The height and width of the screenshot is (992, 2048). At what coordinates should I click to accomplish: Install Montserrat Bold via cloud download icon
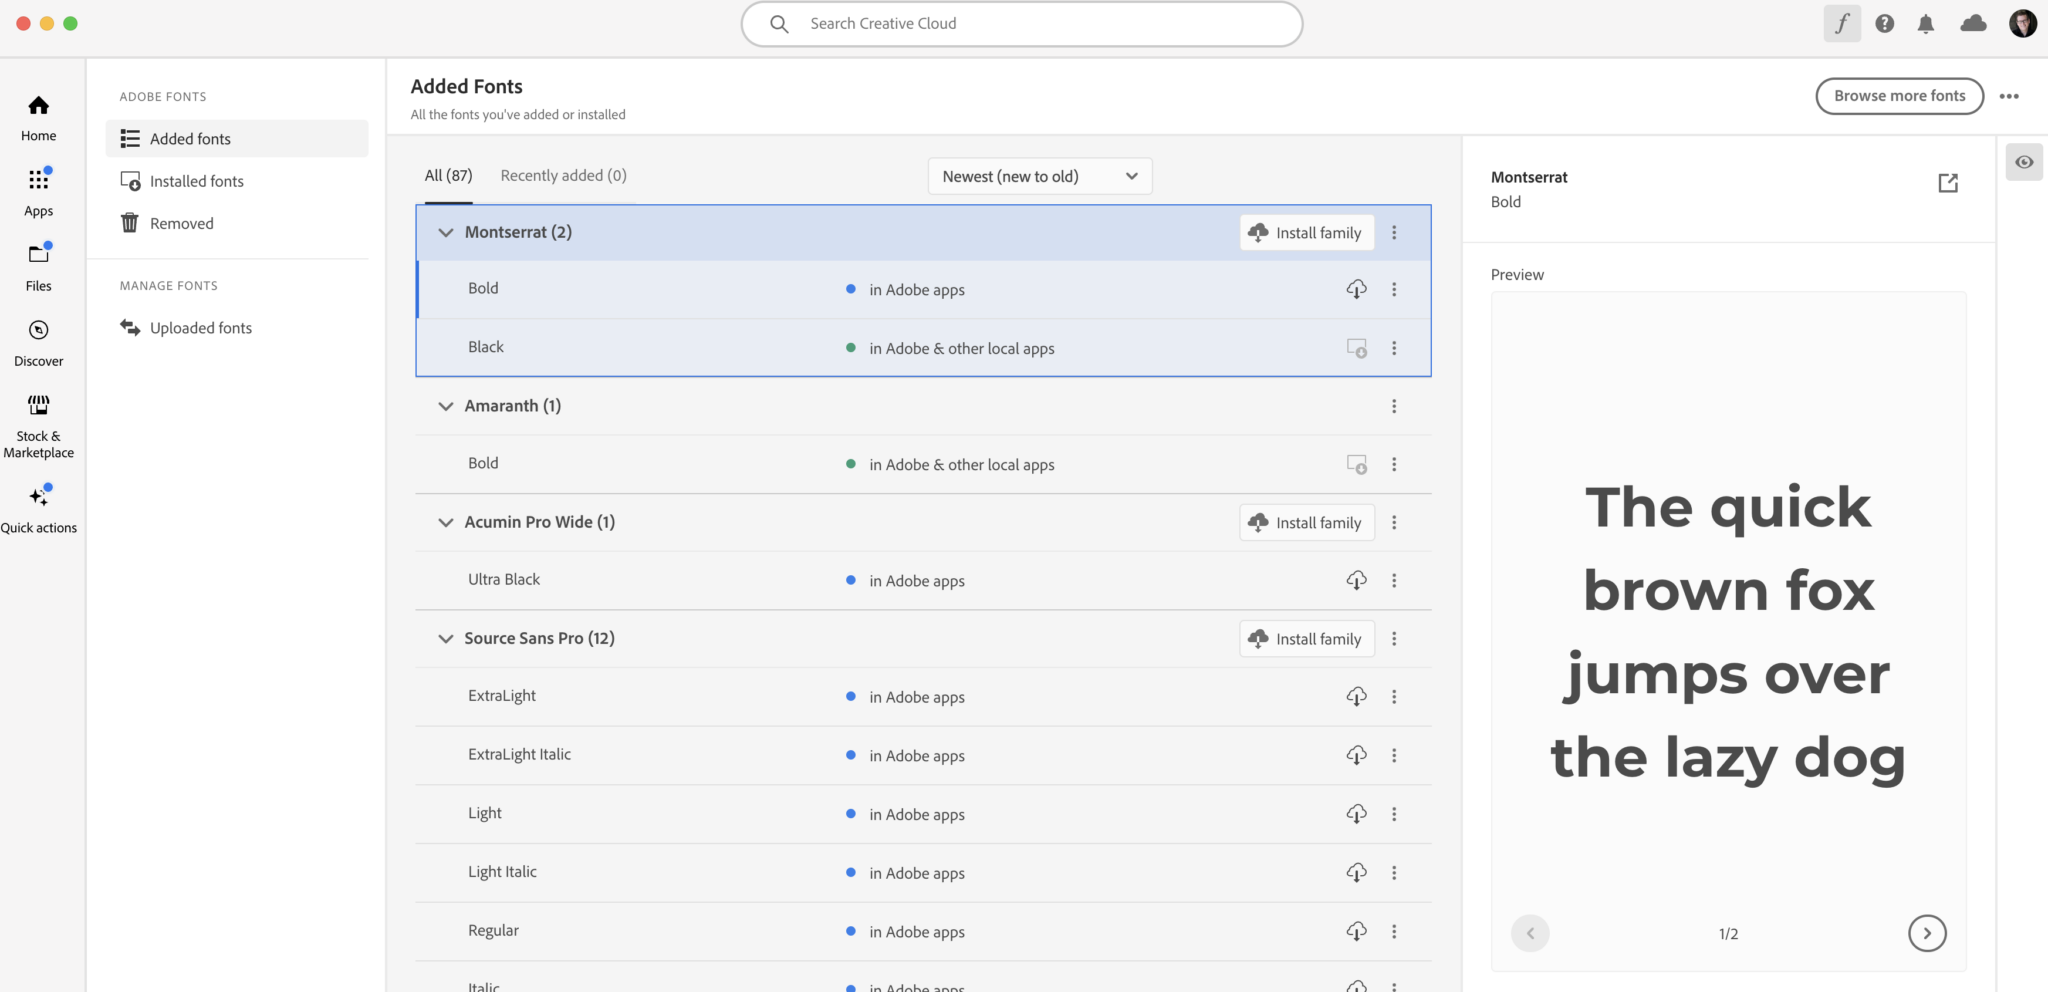tap(1356, 289)
